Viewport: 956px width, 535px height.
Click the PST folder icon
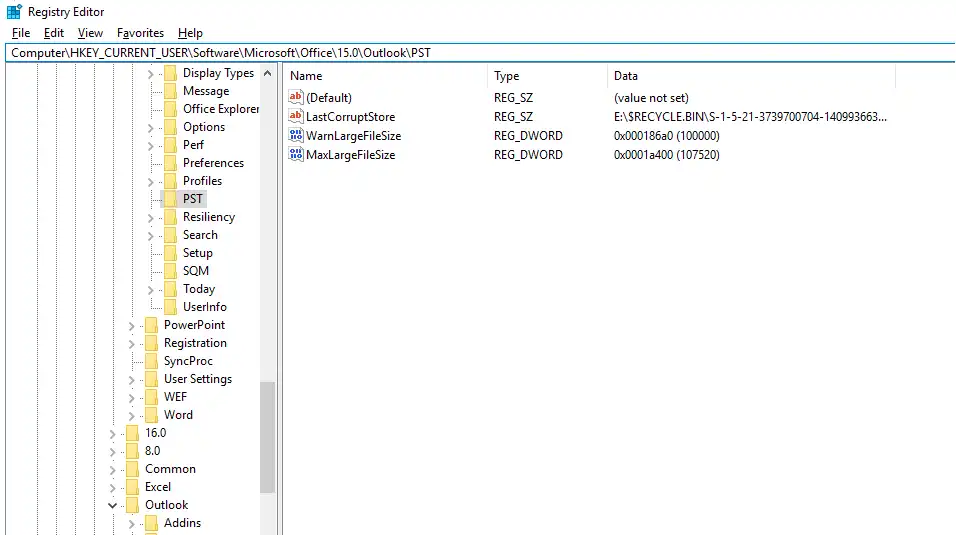click(171, 199)
